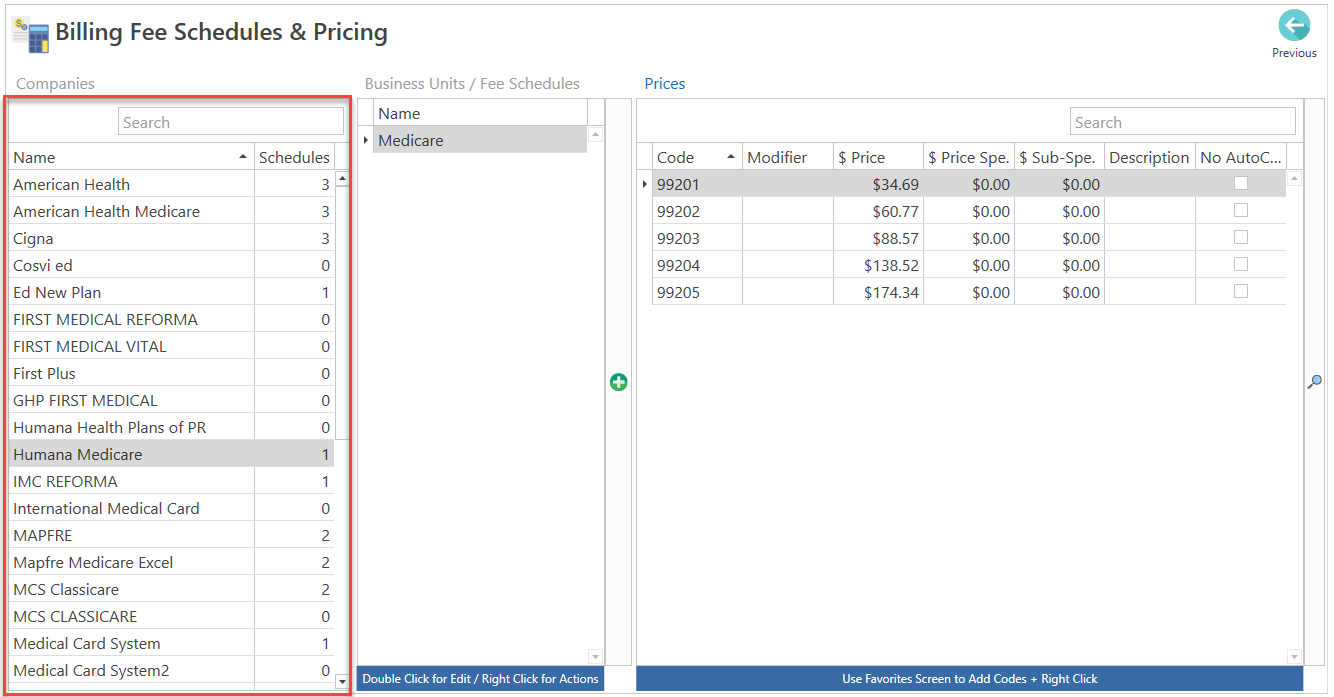Screen dimensions: 1334x697
Task: Click the $ Price column header
Action: pos(878,157)
